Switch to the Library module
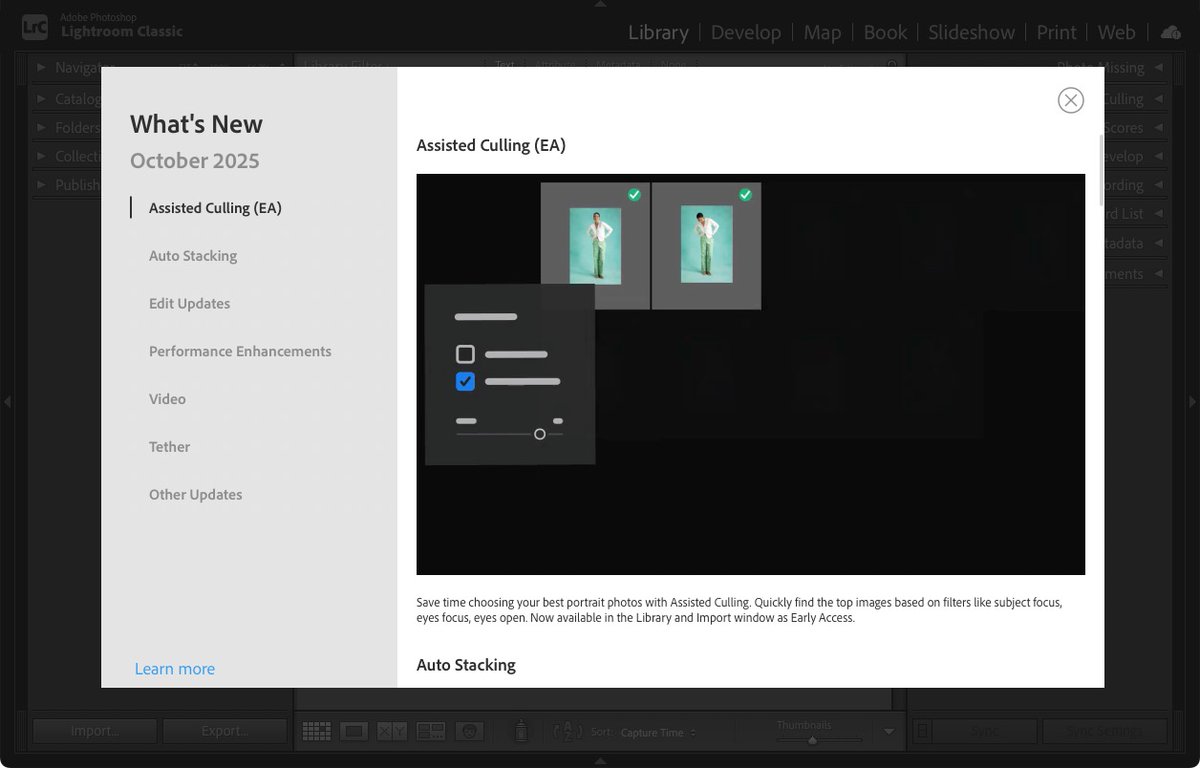1200x768 pixels. [x=658, y=33]
